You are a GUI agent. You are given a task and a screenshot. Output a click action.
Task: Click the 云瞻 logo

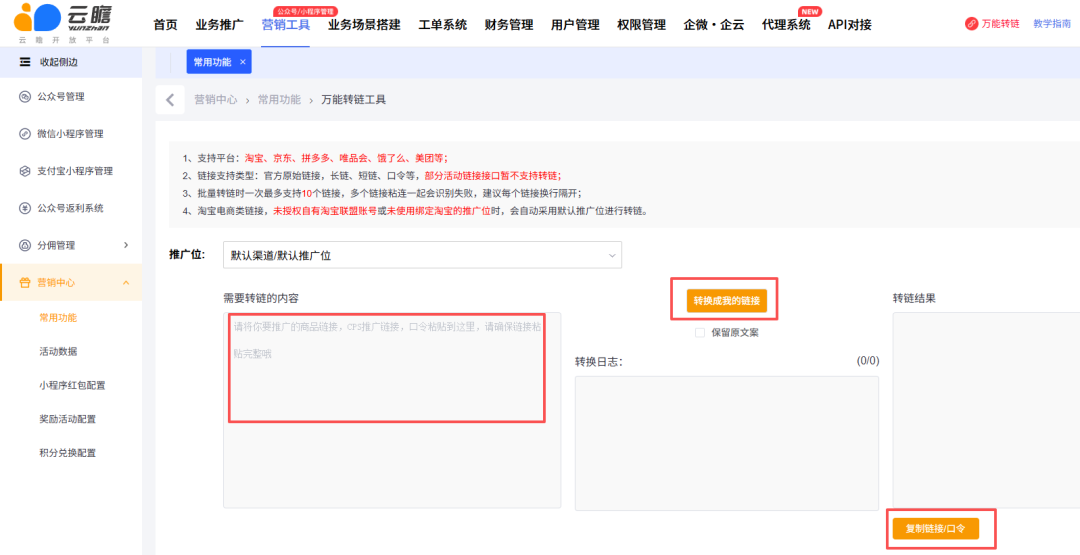coord(62,23)
